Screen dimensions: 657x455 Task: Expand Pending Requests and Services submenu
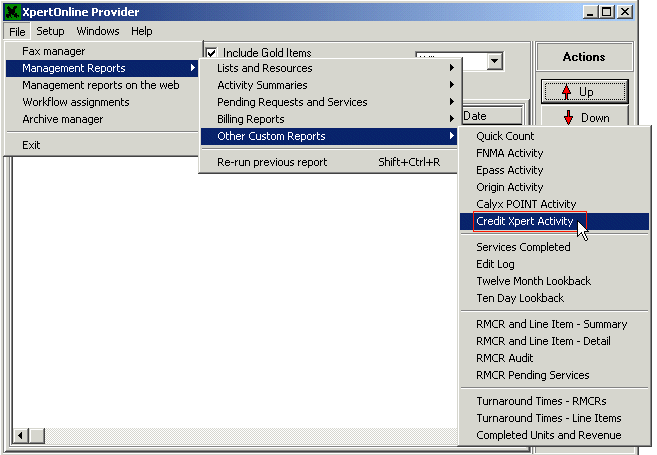coord(329,102)
